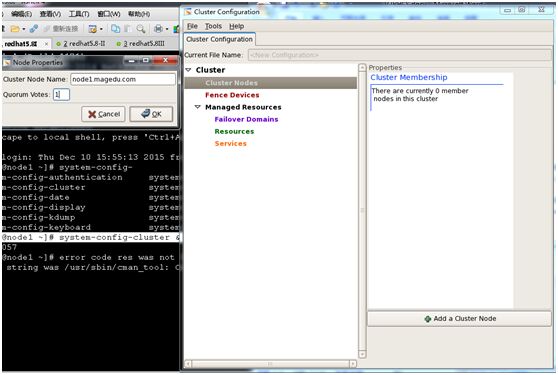This screenshot has height=375, width=558.
Task: Click the Quorum Votes input field
Action: (x=61, y=95)
